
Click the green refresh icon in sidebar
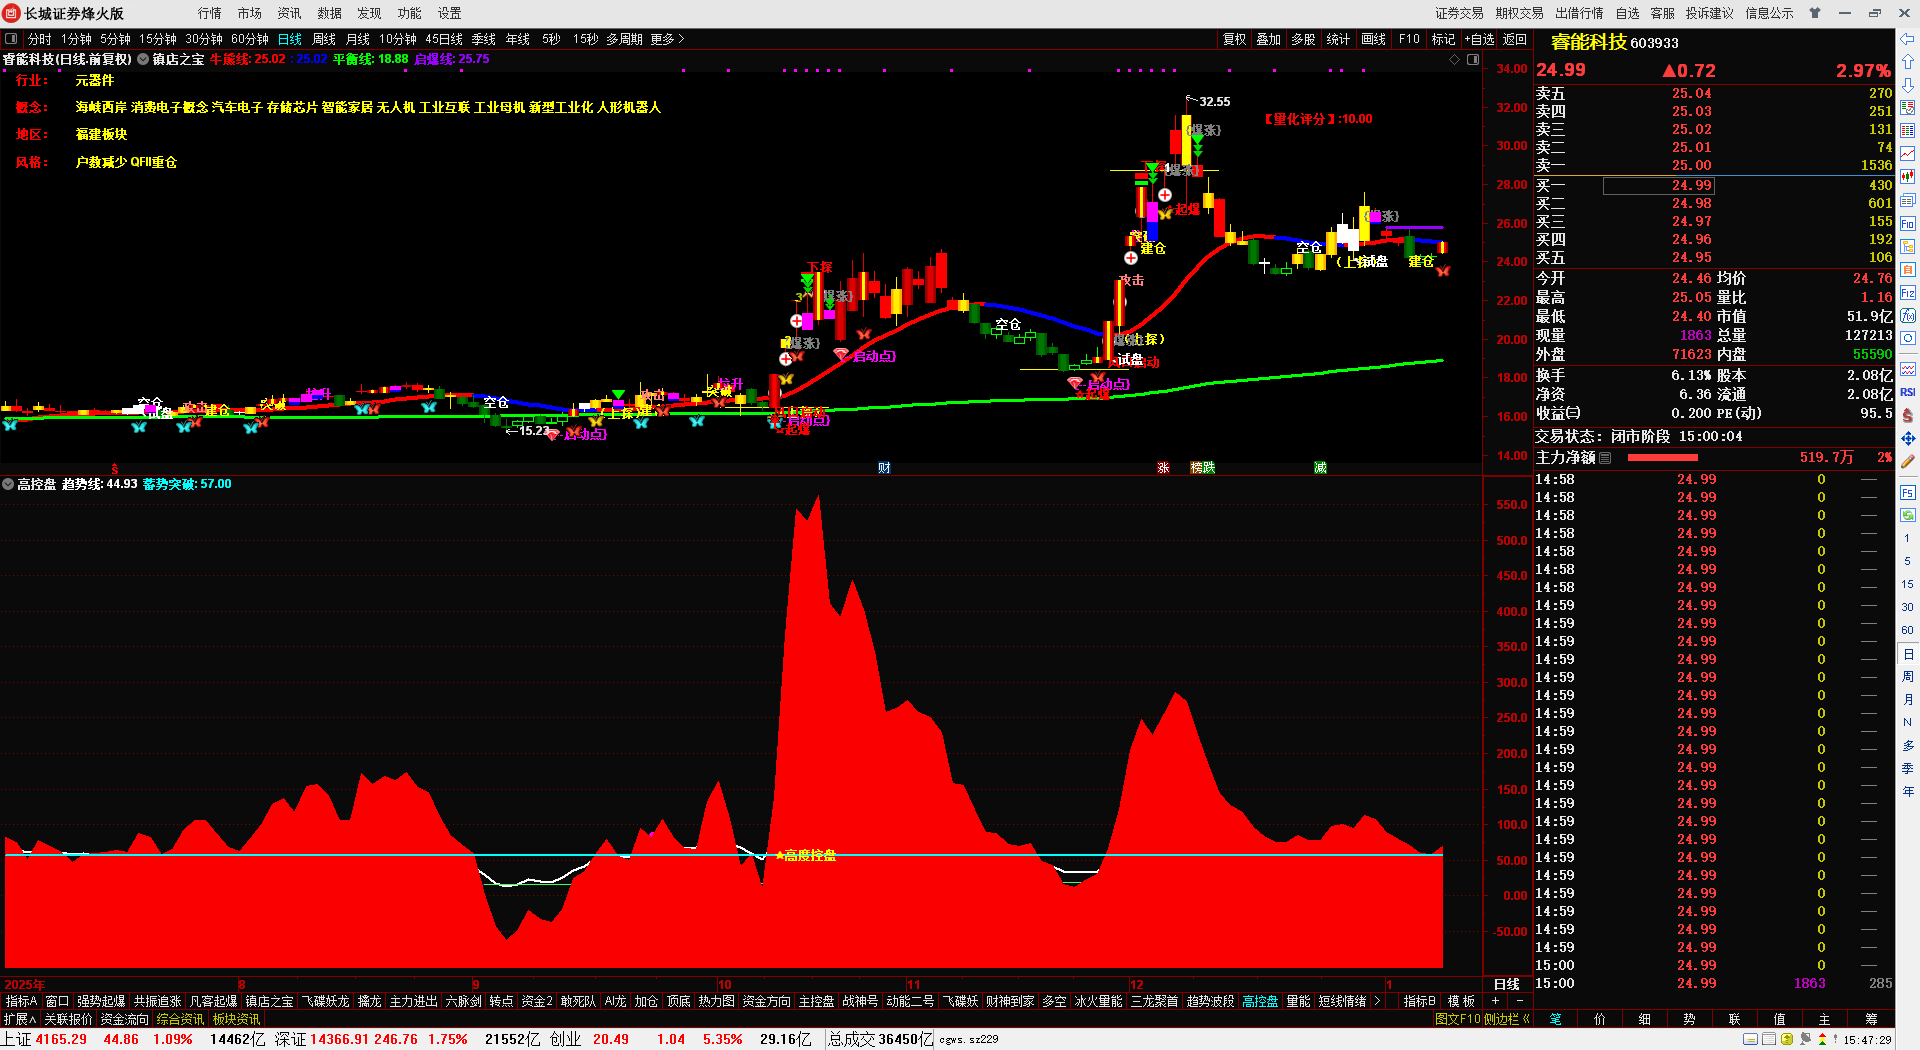[x=1908, y=515]
